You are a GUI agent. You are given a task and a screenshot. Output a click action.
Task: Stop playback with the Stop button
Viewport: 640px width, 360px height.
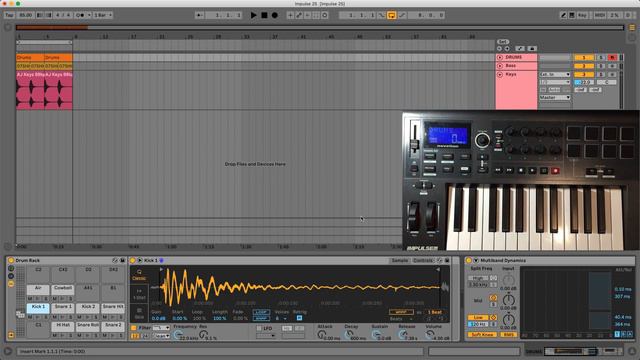tap(264, 15)
